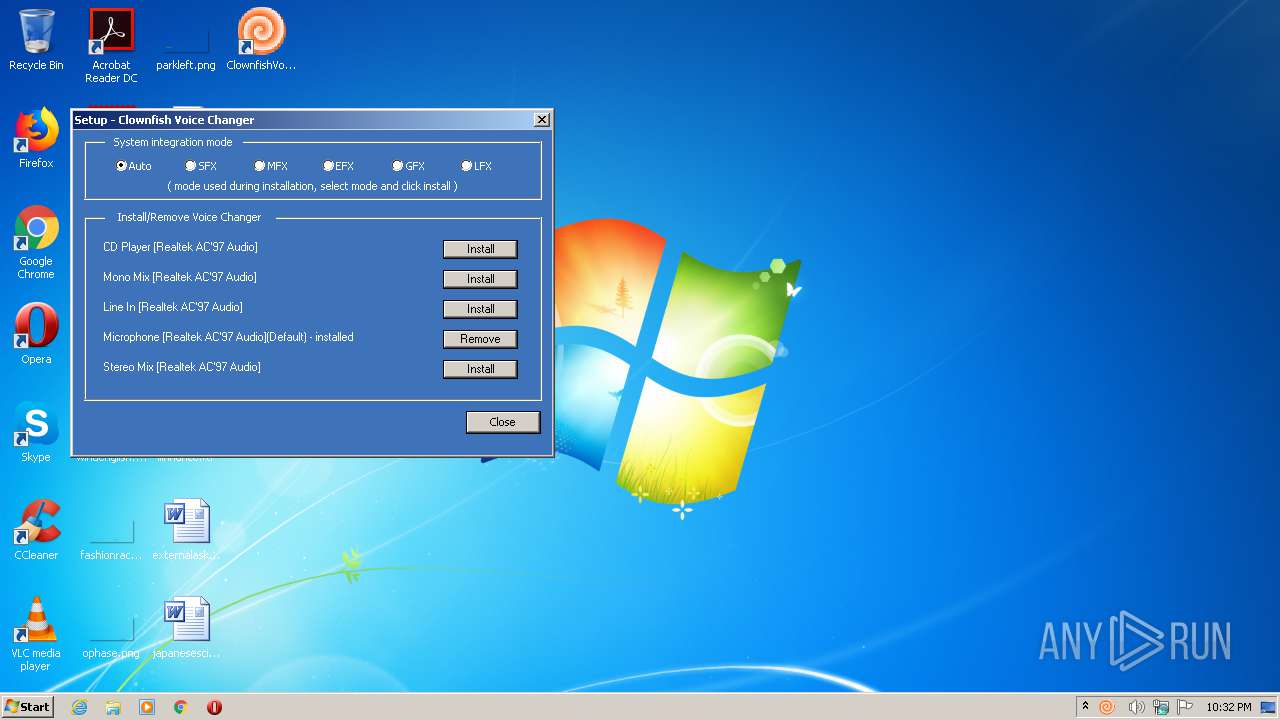This screenshot has height=720, width=1280.
Task: Show hidden tray icons arrow
Action: [x=1085, y=707]
